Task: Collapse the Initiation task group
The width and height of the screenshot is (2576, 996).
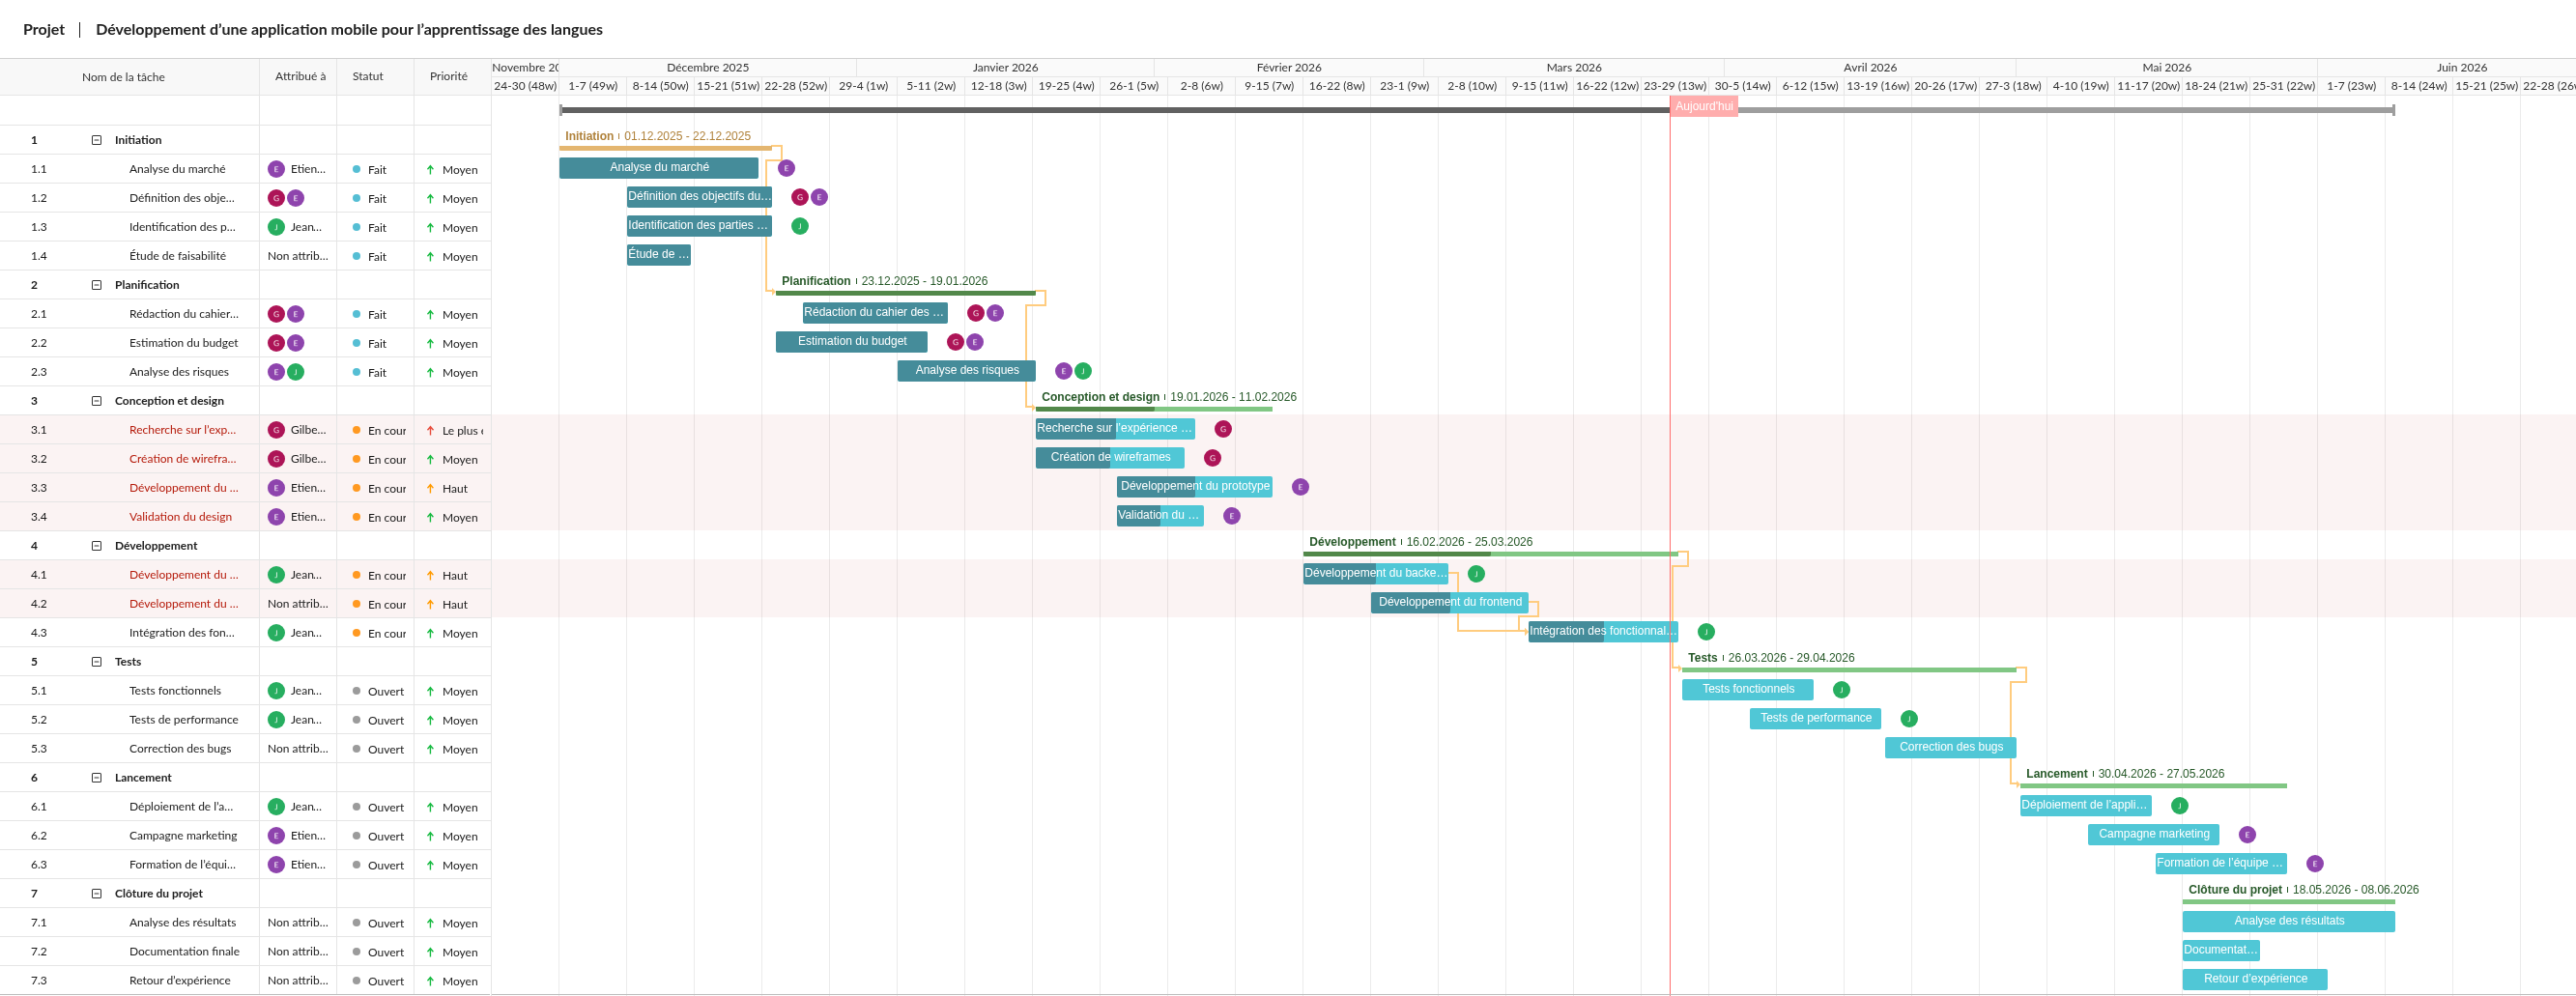Action: click(x=97, y=140)
